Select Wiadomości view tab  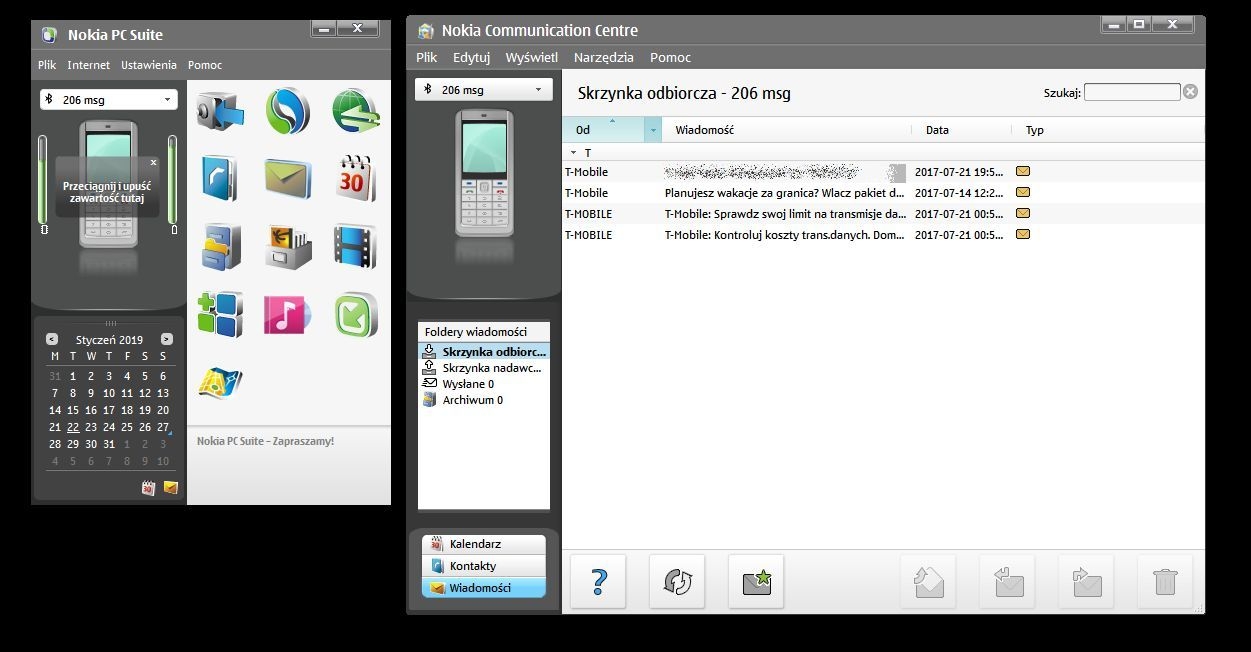click(x=484, y=588)
